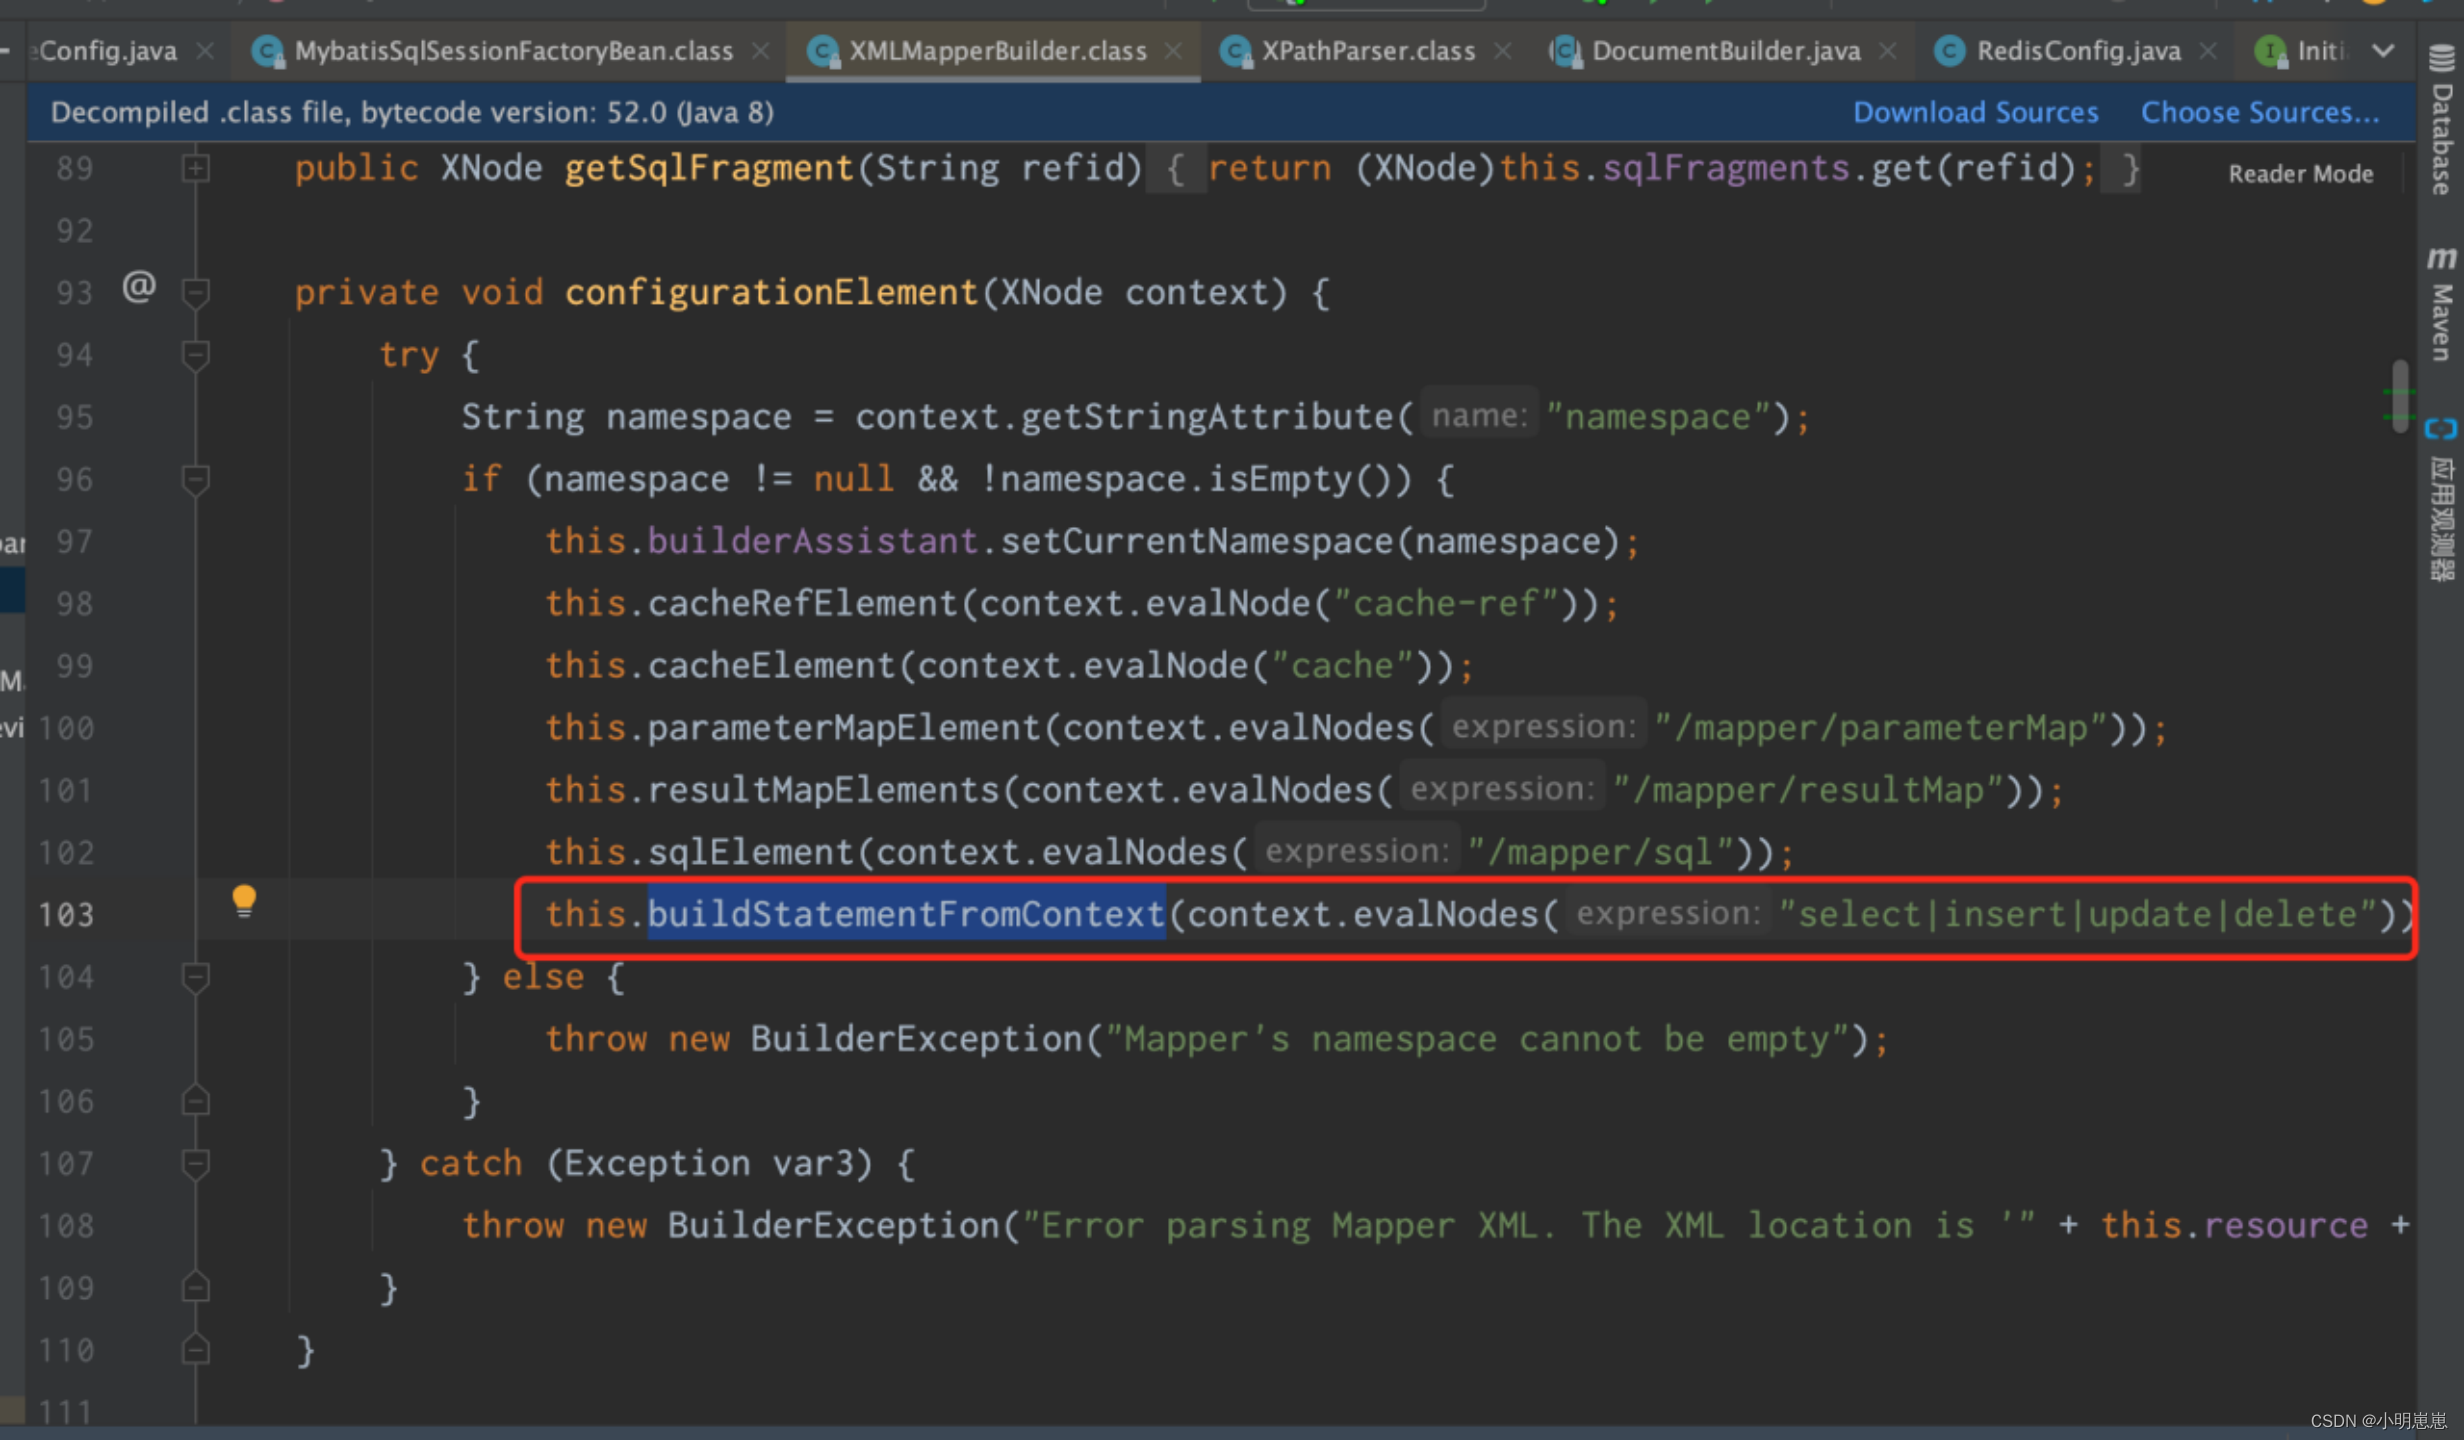Click cacheRefElement call on line 98

[x=802, y=603]
